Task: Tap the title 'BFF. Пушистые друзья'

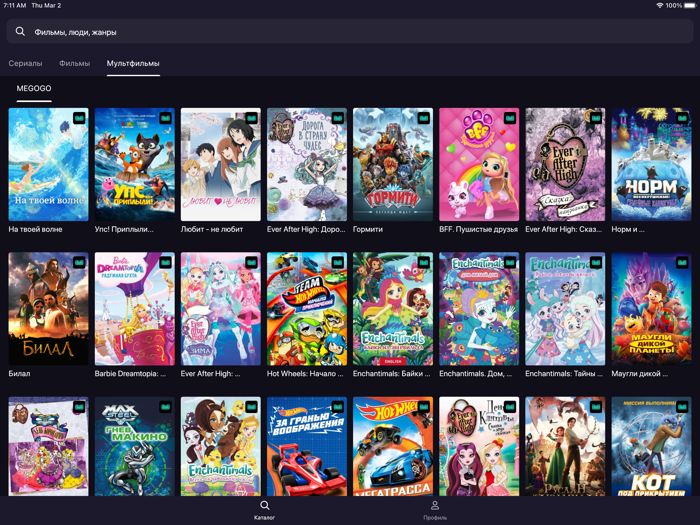Action: coord(479,229)
